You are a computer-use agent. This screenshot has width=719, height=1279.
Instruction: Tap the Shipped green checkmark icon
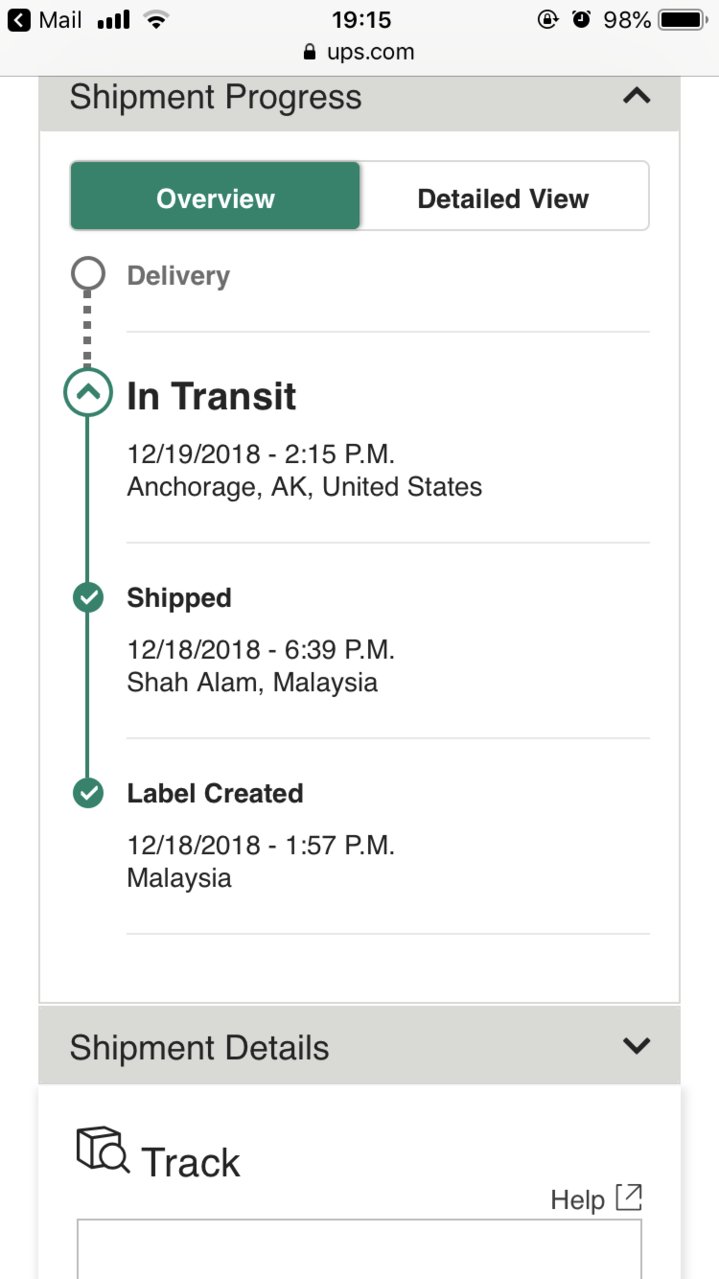(88, 598)
